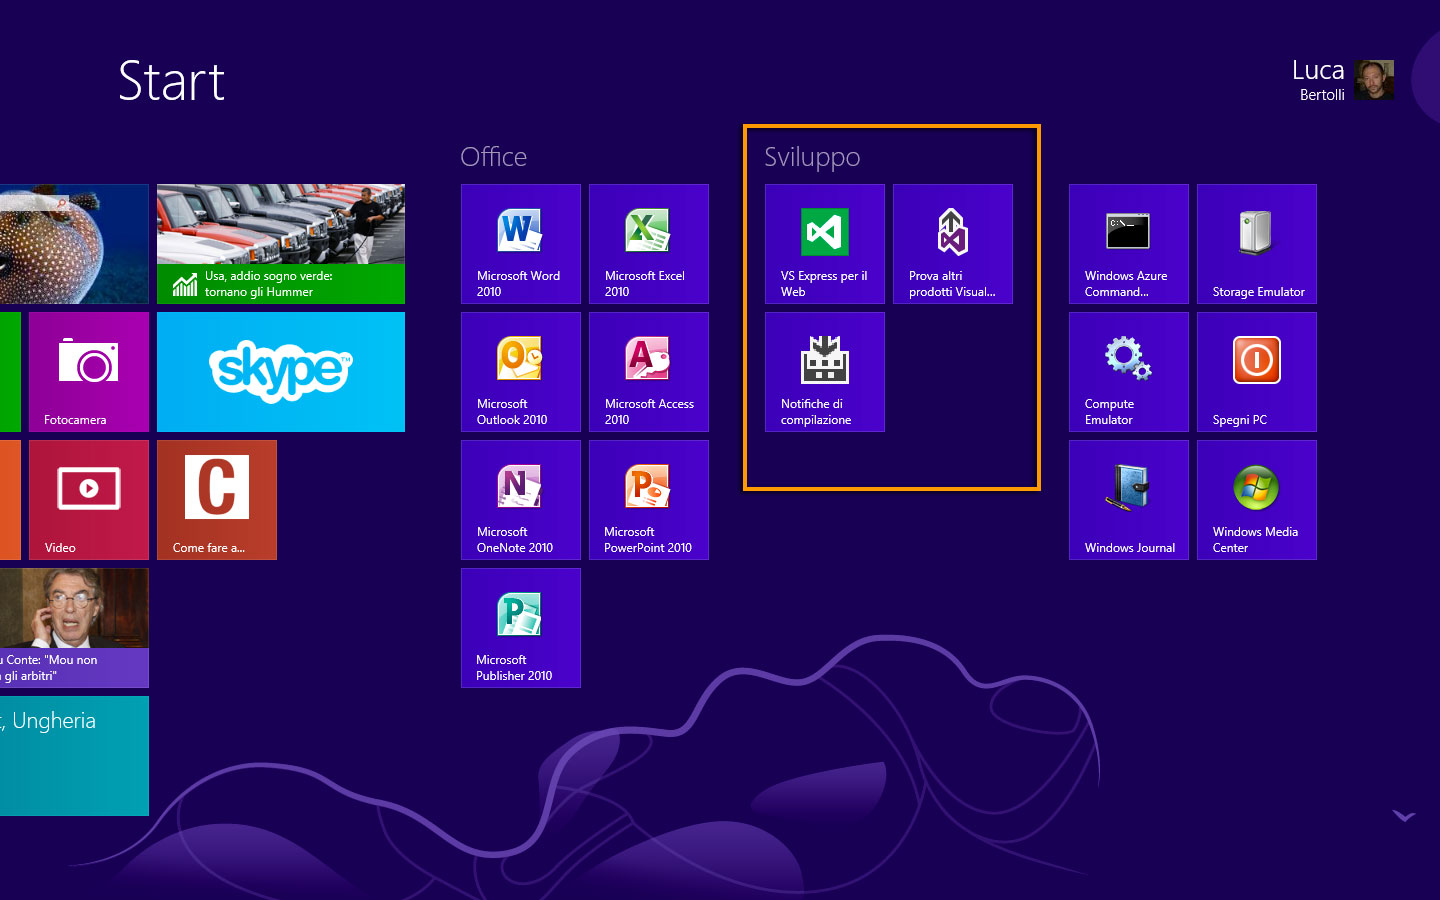Image resolution: width=1440 pixels, height=900 pixels.
Task: Open Notifiche di compilazione tile
Action: tap(825, 372)
